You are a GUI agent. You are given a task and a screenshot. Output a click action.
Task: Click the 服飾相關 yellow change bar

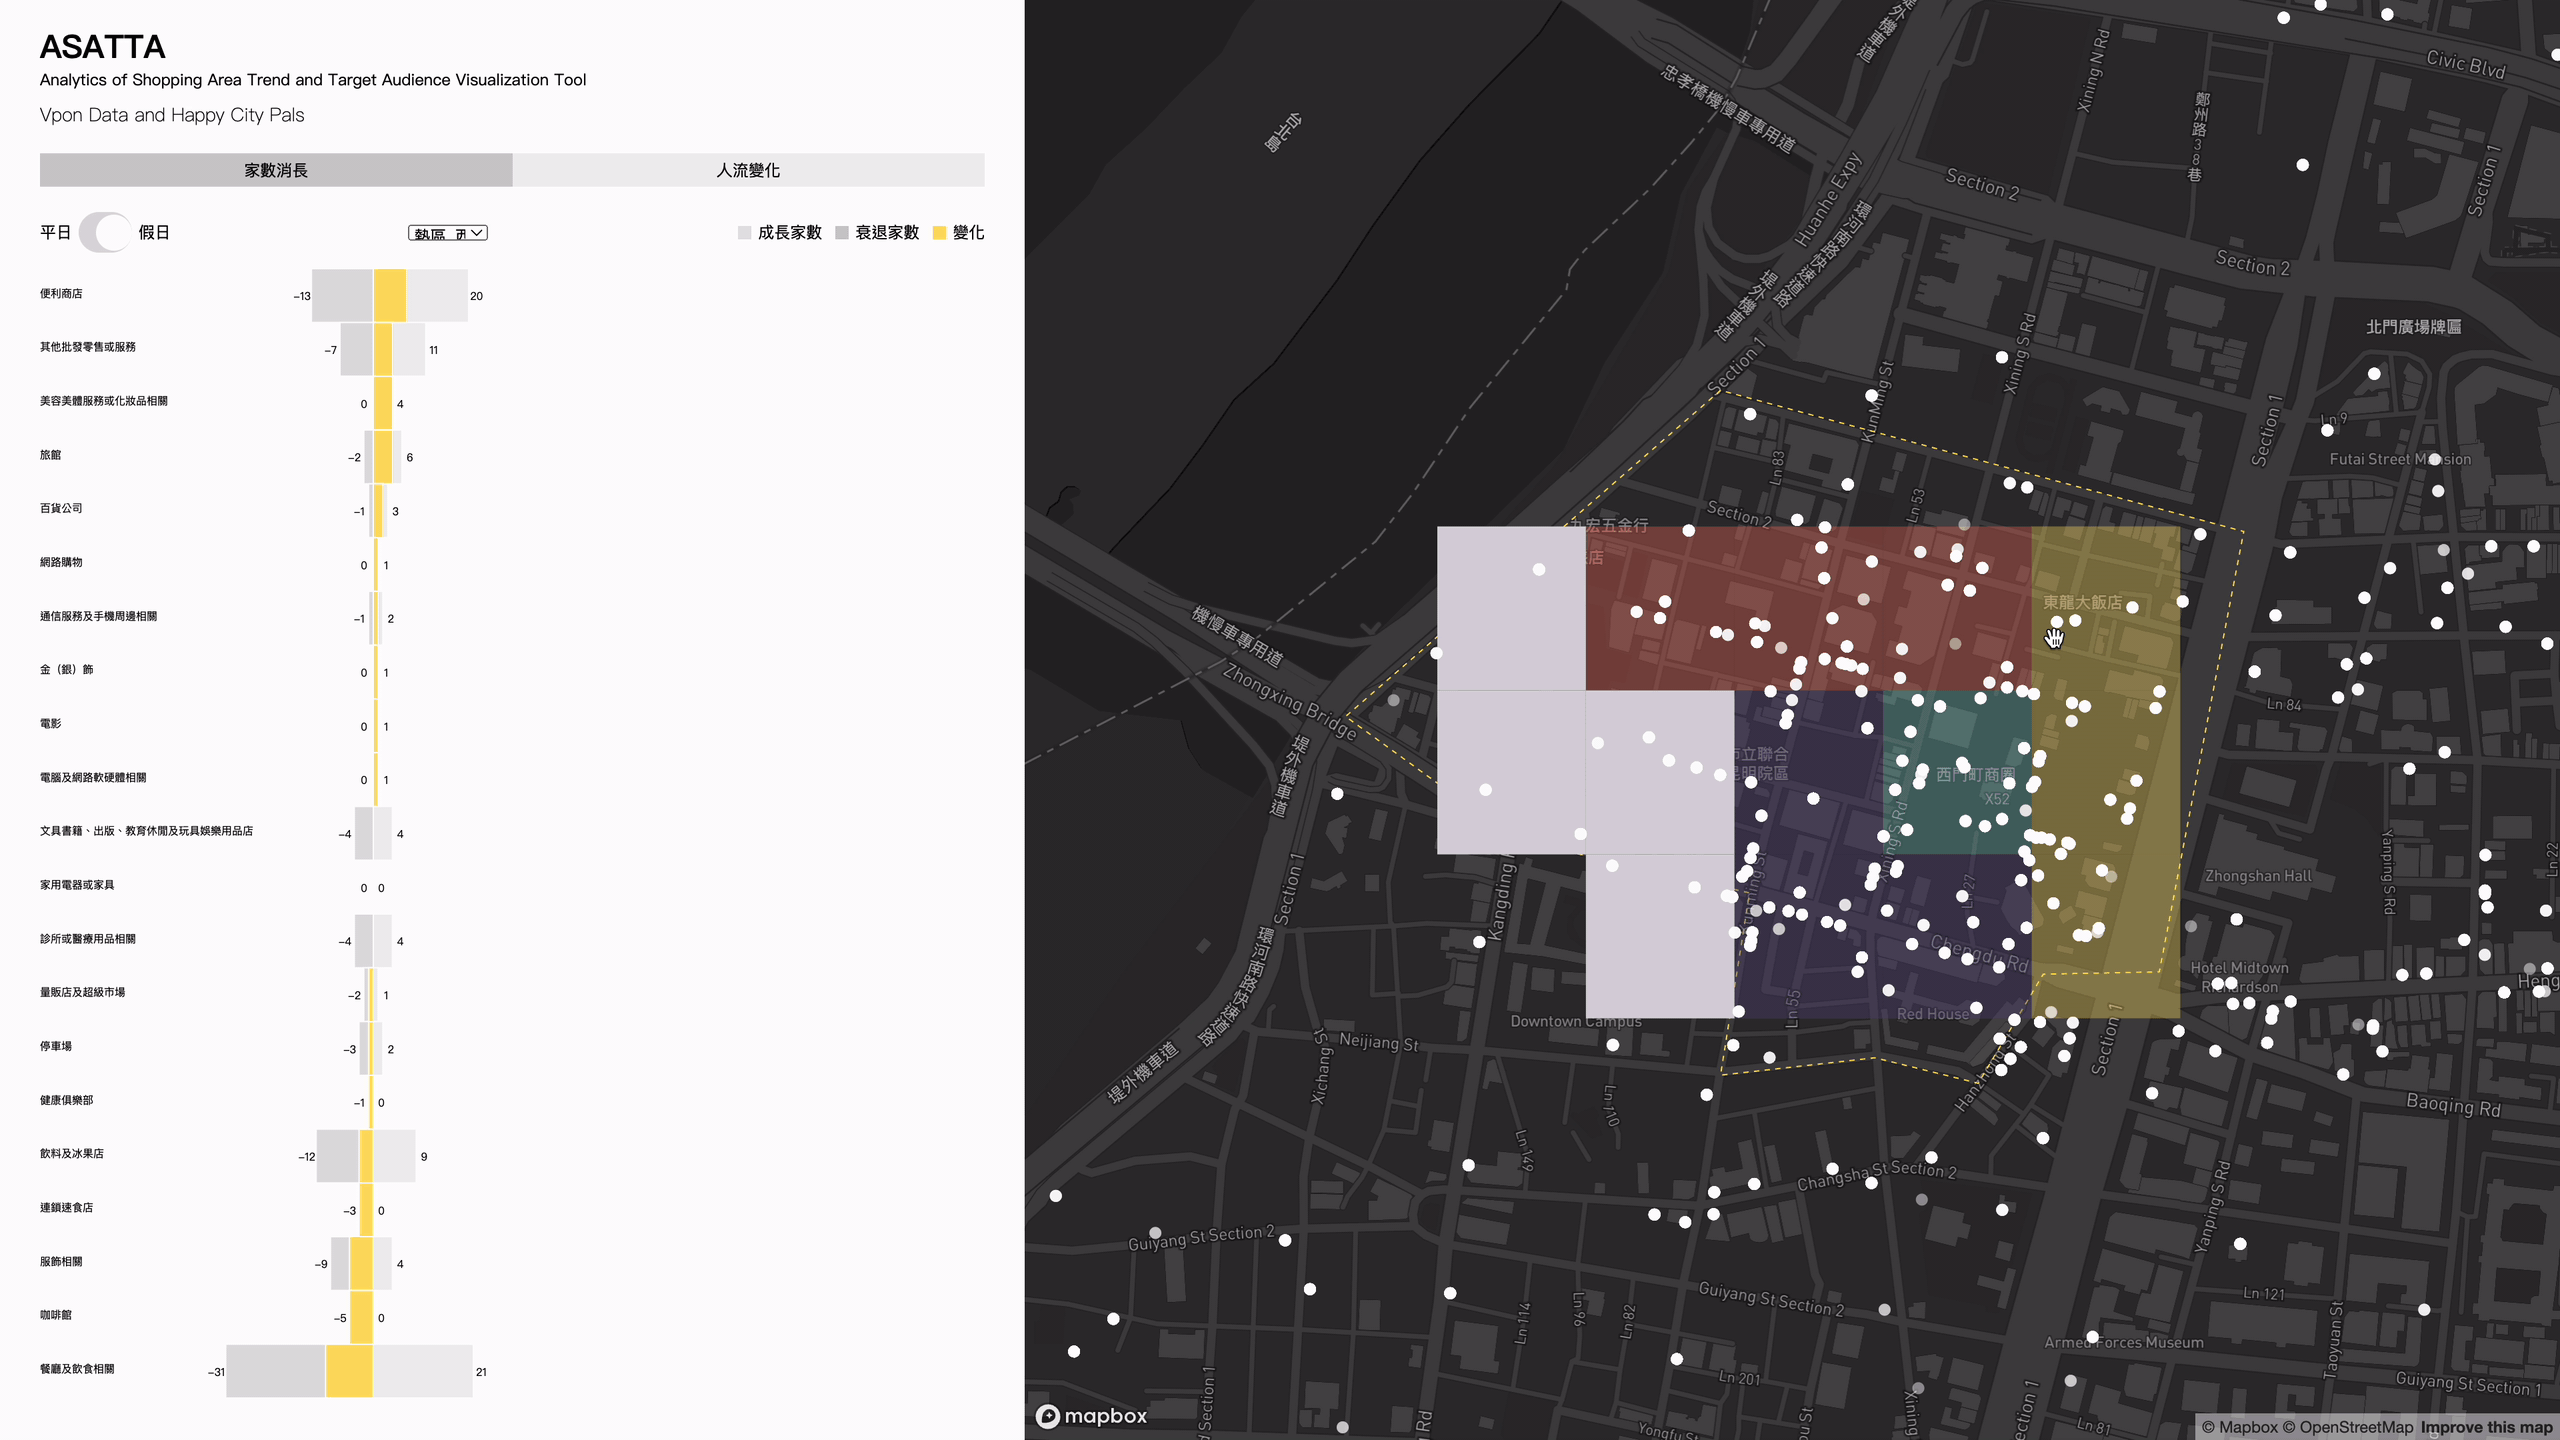[x=361, y=1264]
